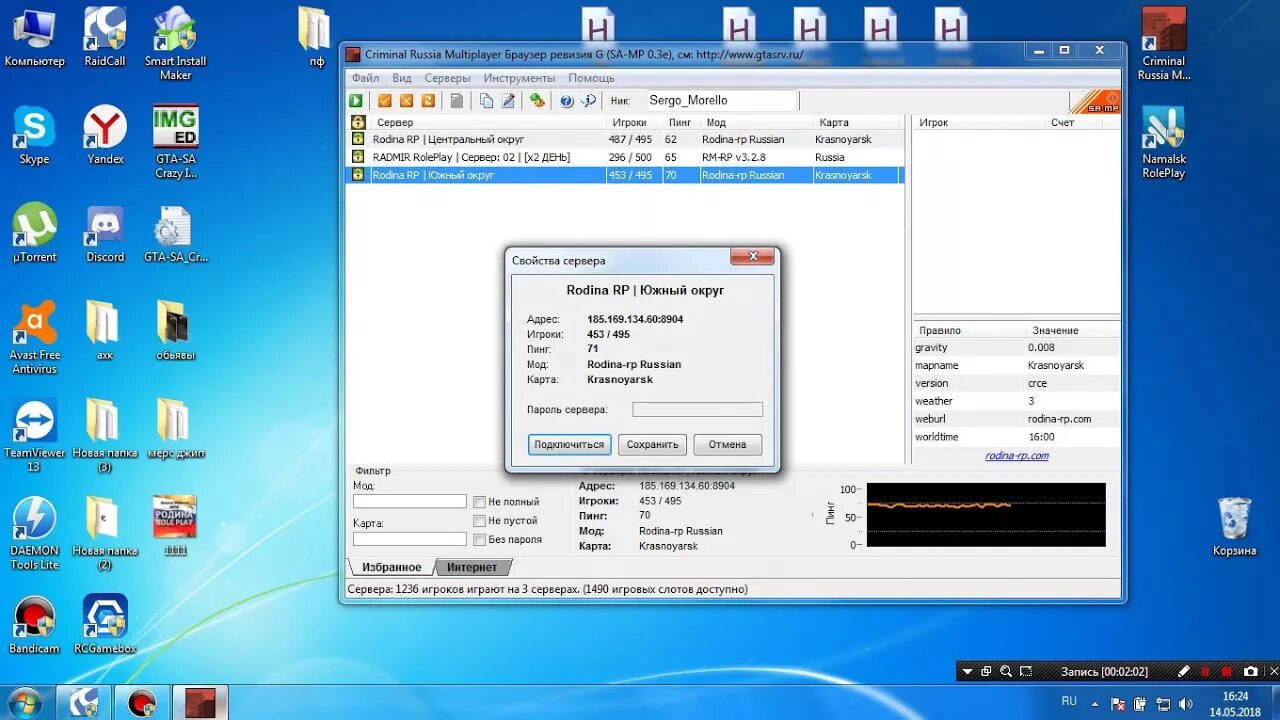The height and width of the screenshot is (720, 1280).
Task: Show hidden tray icons arrow
Action: click(1094, 702)
